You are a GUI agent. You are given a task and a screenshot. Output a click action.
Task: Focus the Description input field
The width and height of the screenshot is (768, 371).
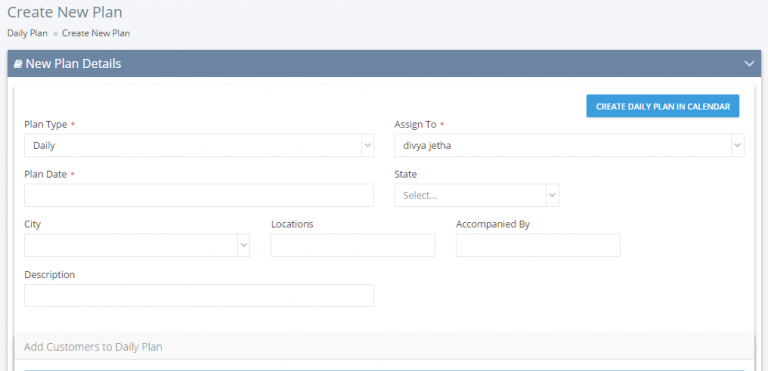[x=199, y=296]
